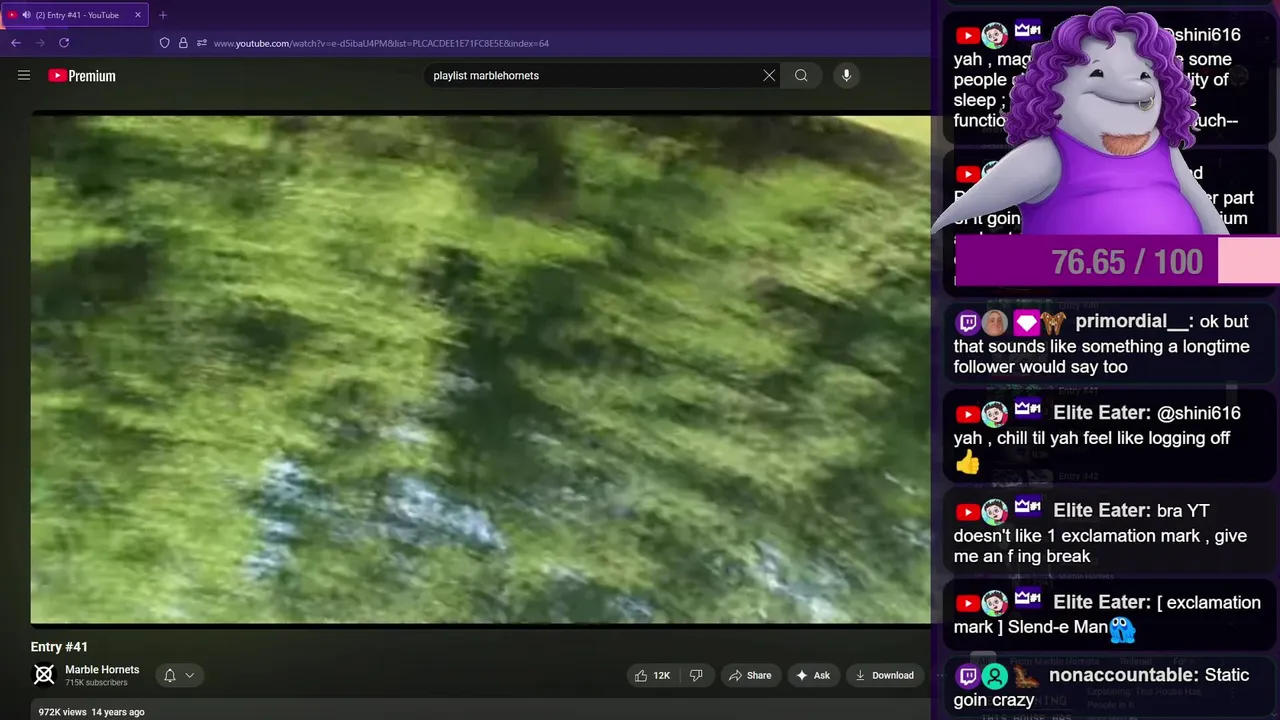This screenshot has width=1280, height=720.
Task: Open the Ask AI button
Action: click(x=812, y=675)
